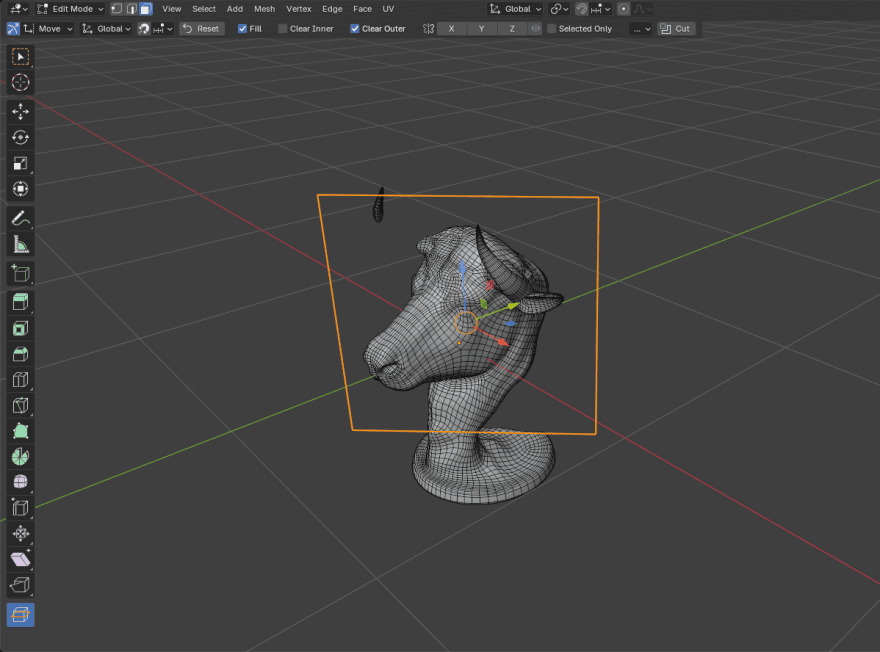Pick the Inset Faces tool
This screenshot has height=652, width=880.
(x=20, y=328)
